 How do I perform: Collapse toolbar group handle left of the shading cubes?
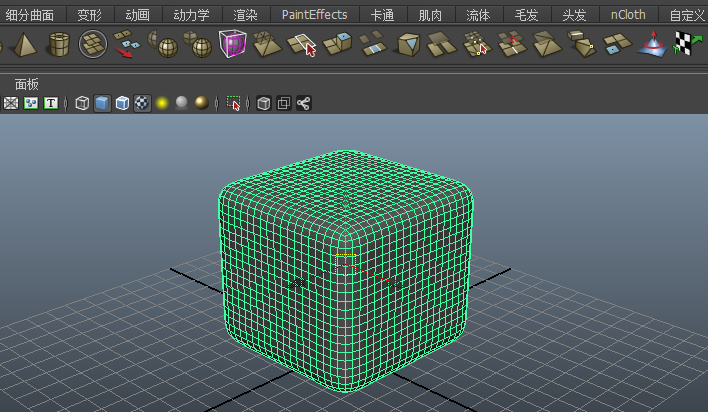[x=67, y=103]
